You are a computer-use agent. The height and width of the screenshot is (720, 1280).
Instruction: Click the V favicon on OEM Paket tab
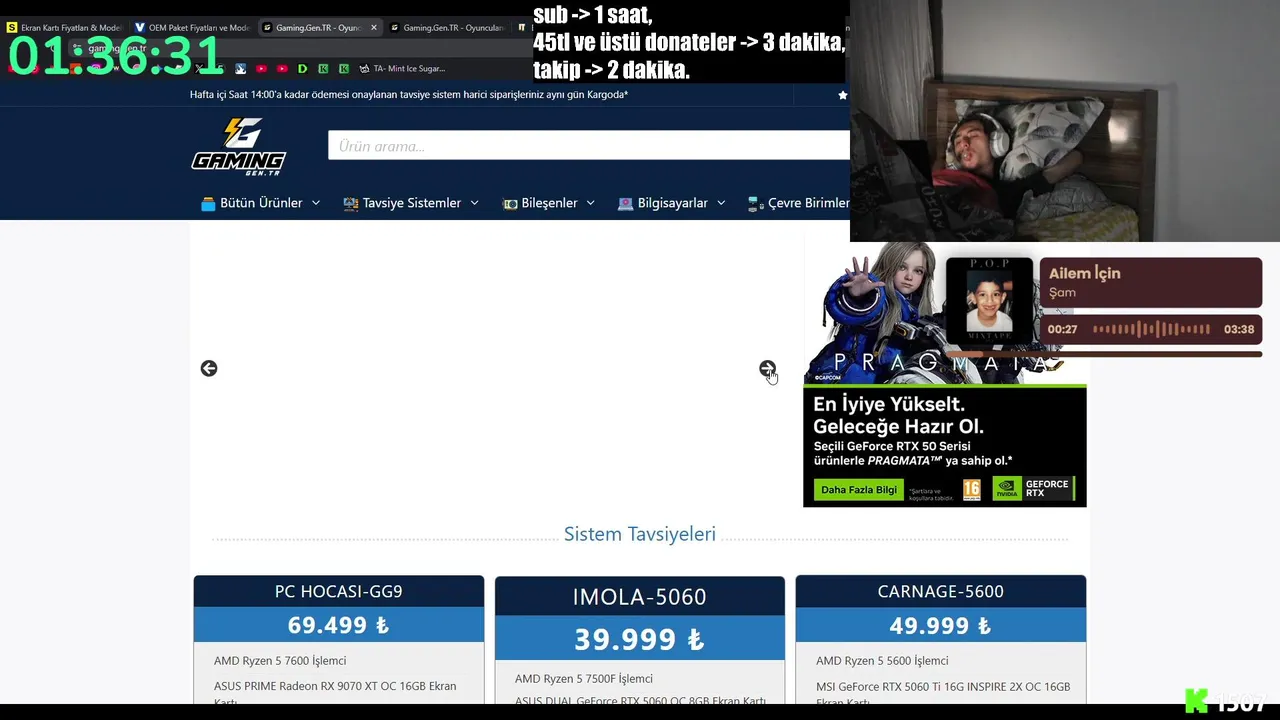coord(139,27)
